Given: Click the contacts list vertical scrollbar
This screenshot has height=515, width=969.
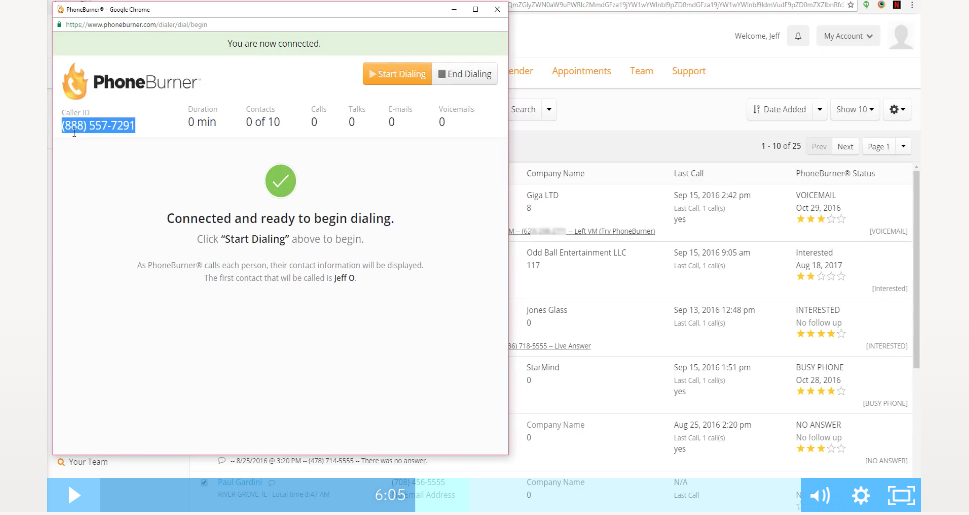Looking at the screenshot, I should (916, 269).
